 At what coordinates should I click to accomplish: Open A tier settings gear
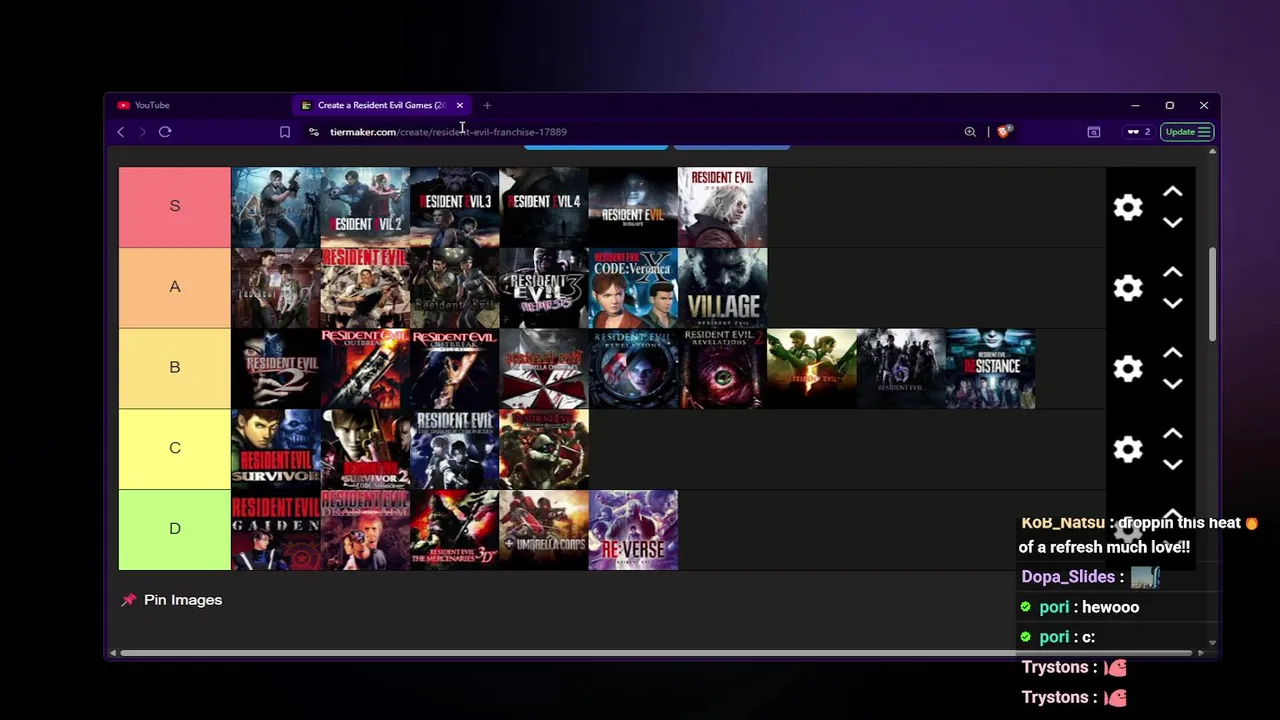[1128, 288]
